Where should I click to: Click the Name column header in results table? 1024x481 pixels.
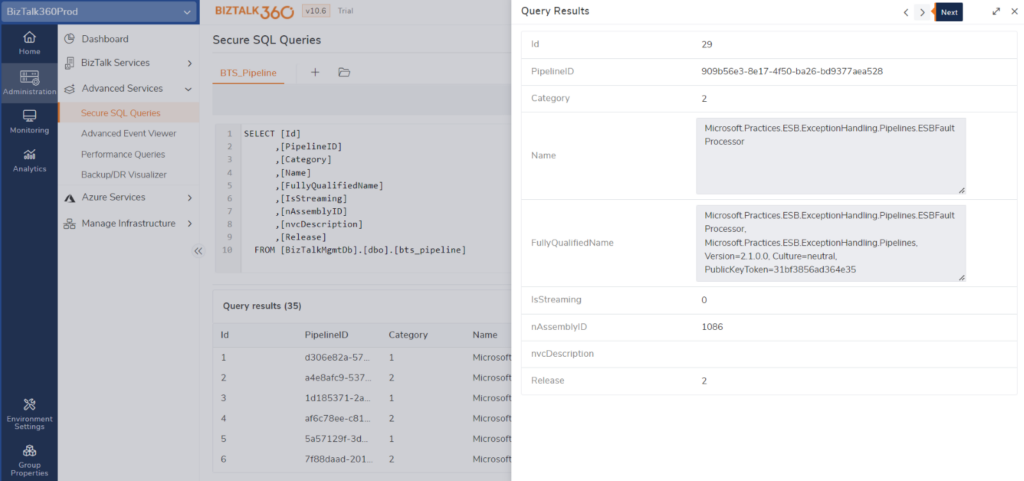[x=485, y=335]
